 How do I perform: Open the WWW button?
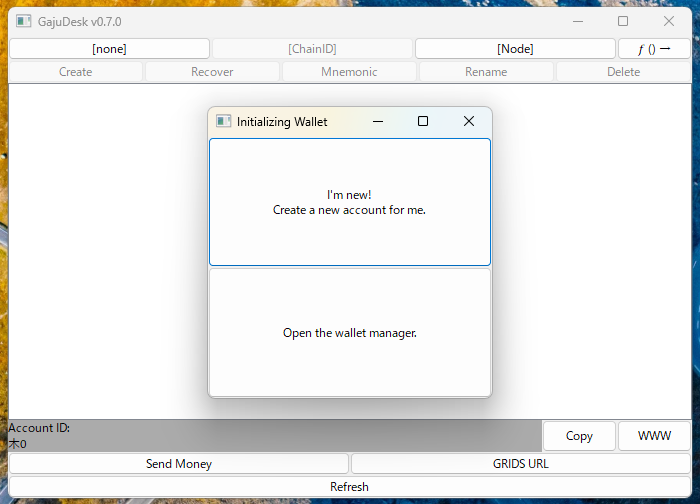point(654,436)
